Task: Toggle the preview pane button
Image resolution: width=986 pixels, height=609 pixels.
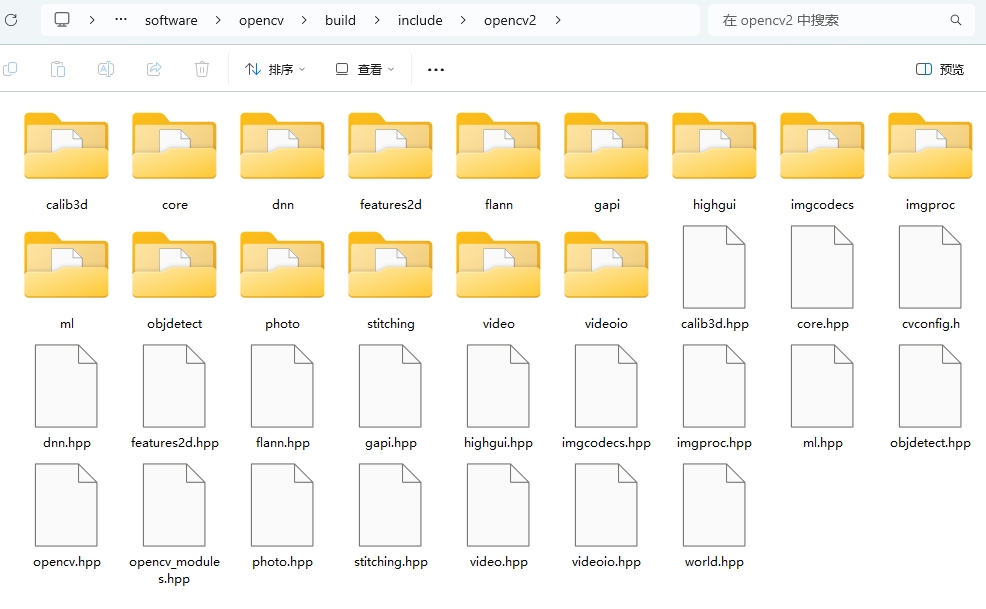Action: (940, 69)
